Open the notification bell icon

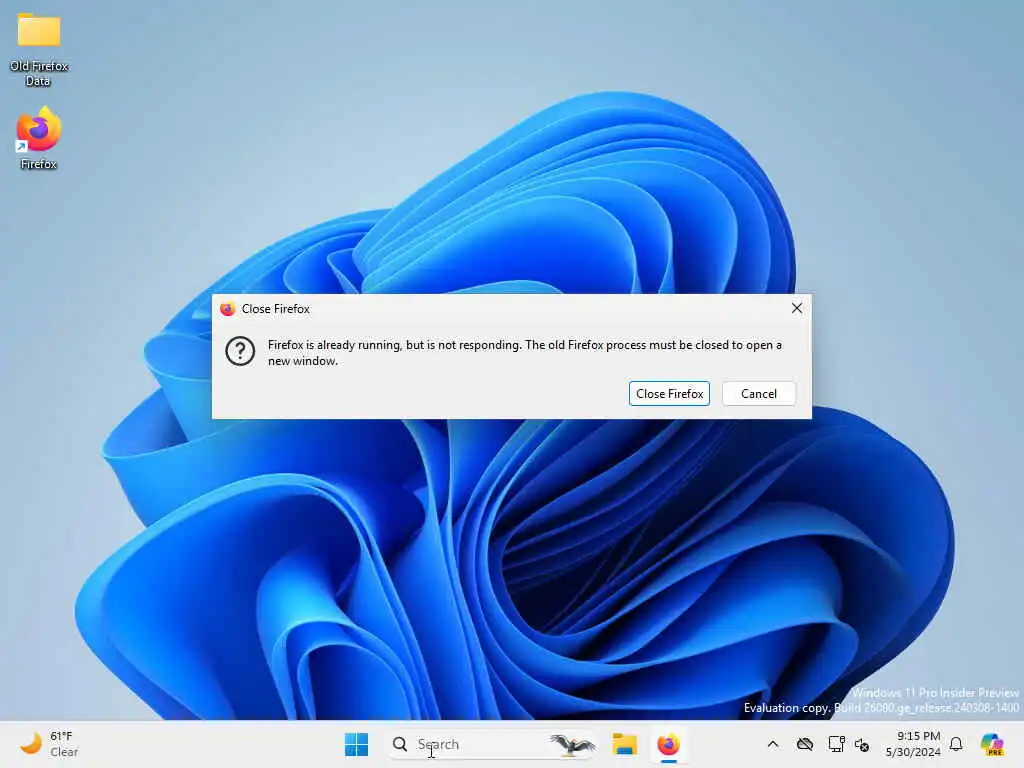tap(956, 744)
